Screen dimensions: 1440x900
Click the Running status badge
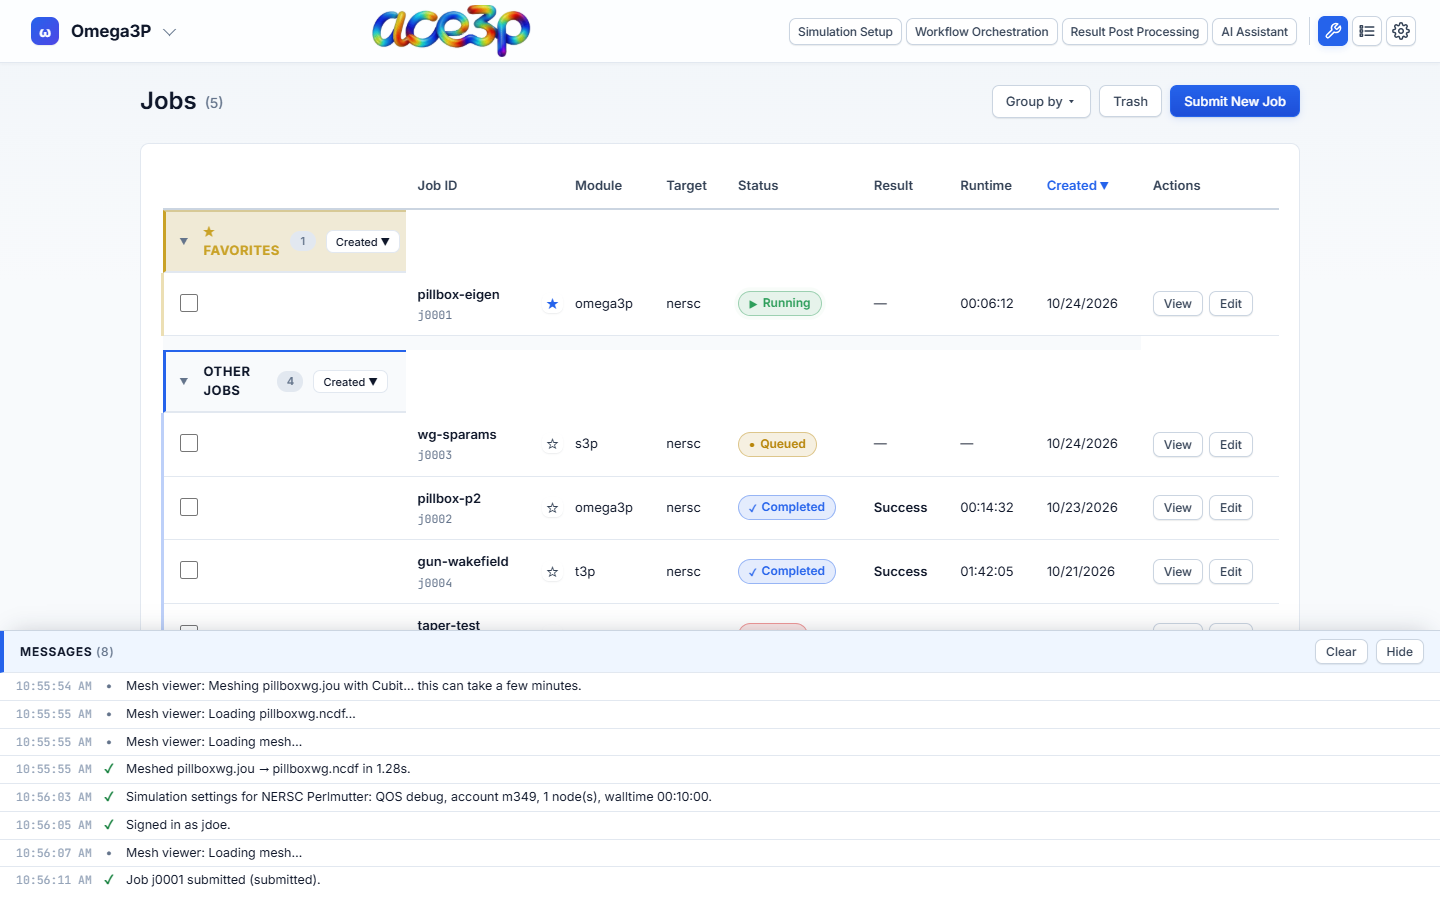coord(780,303)
